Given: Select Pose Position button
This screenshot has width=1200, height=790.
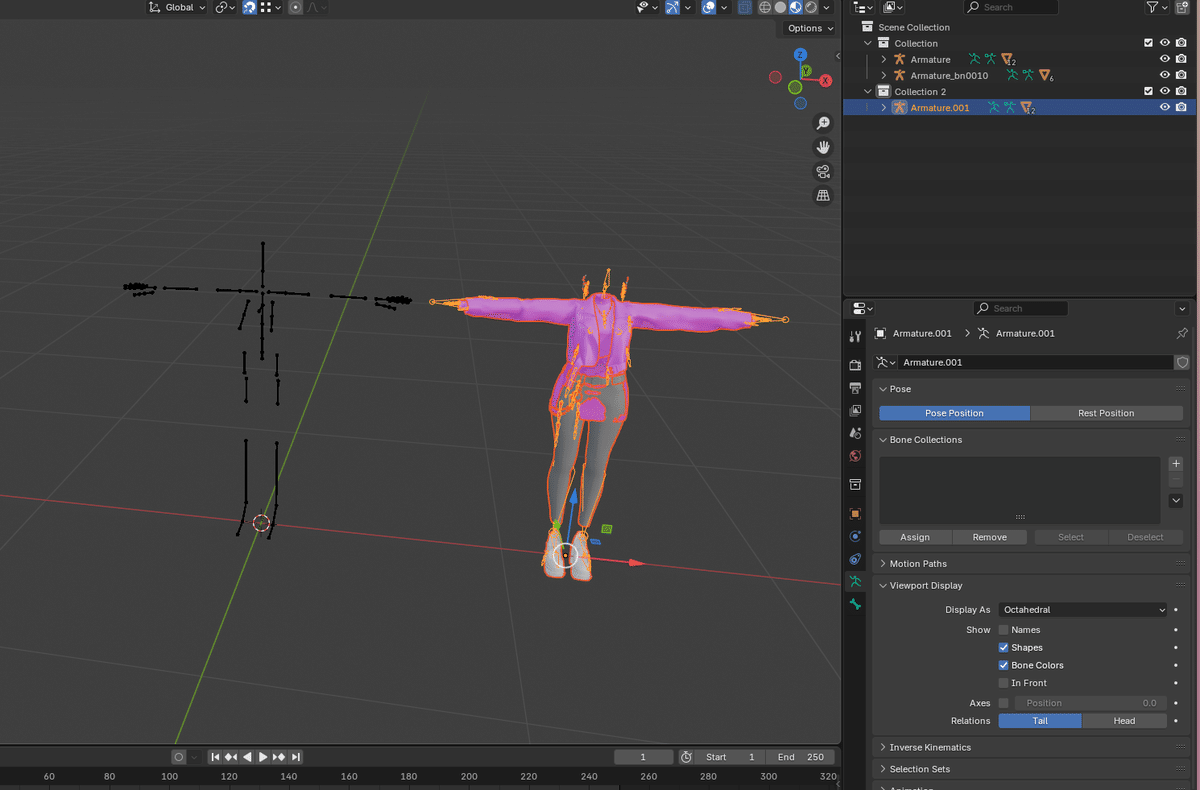Looking at the screenshot, I should pos(954,413).
